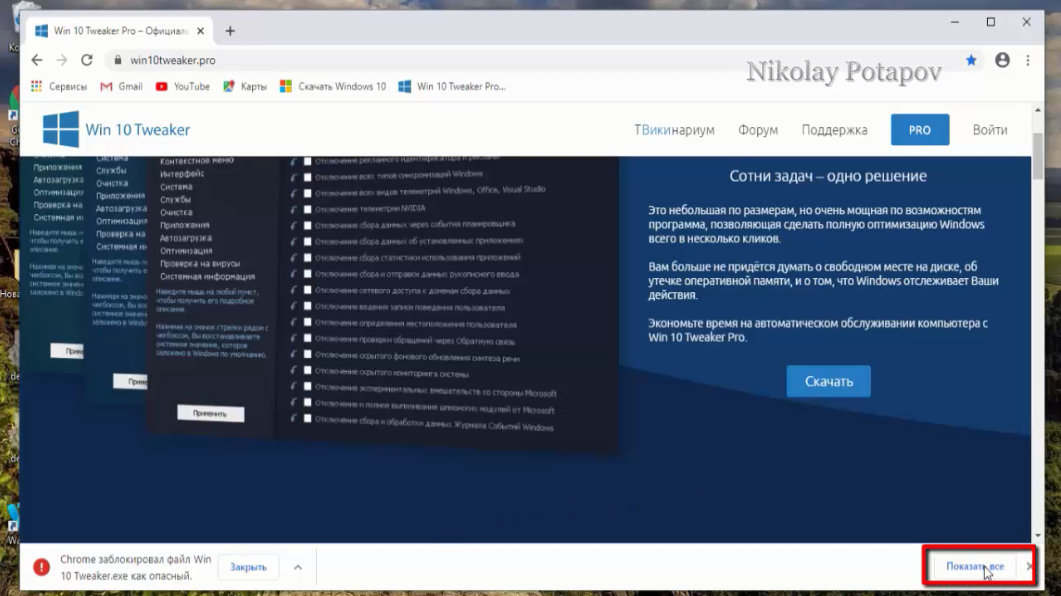Screen dimensions: 1061x596
Task: Toggle checkbox Отключение сбора статистики использования приложений
Action: point(307,258)
